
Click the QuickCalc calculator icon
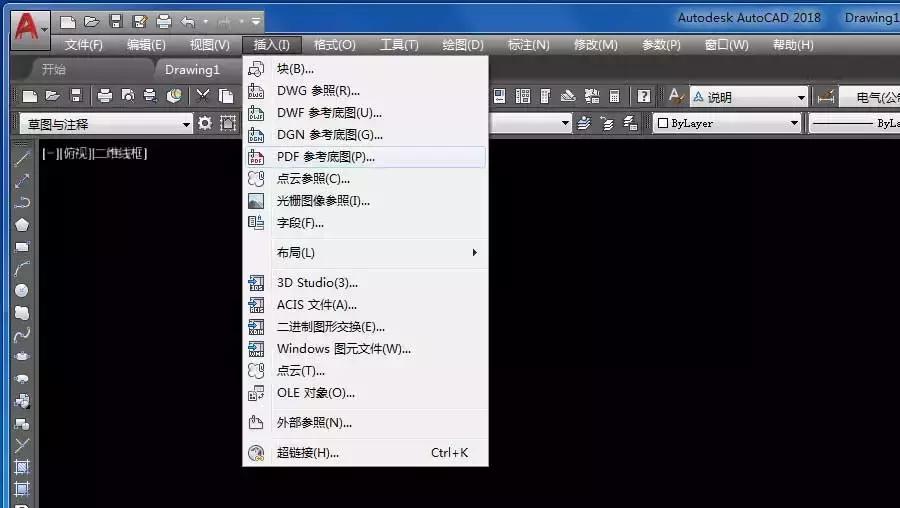point(615,96)
